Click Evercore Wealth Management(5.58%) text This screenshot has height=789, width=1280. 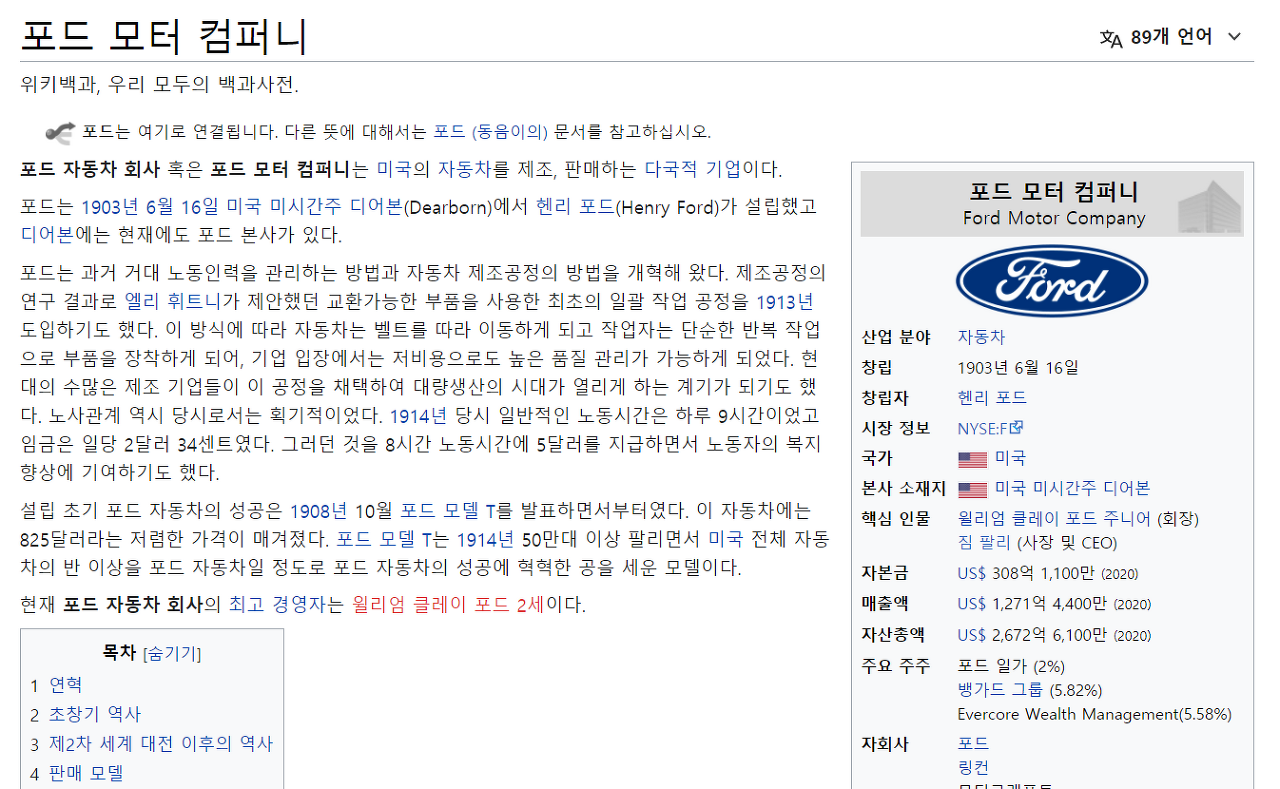(x=1095, y=714)
